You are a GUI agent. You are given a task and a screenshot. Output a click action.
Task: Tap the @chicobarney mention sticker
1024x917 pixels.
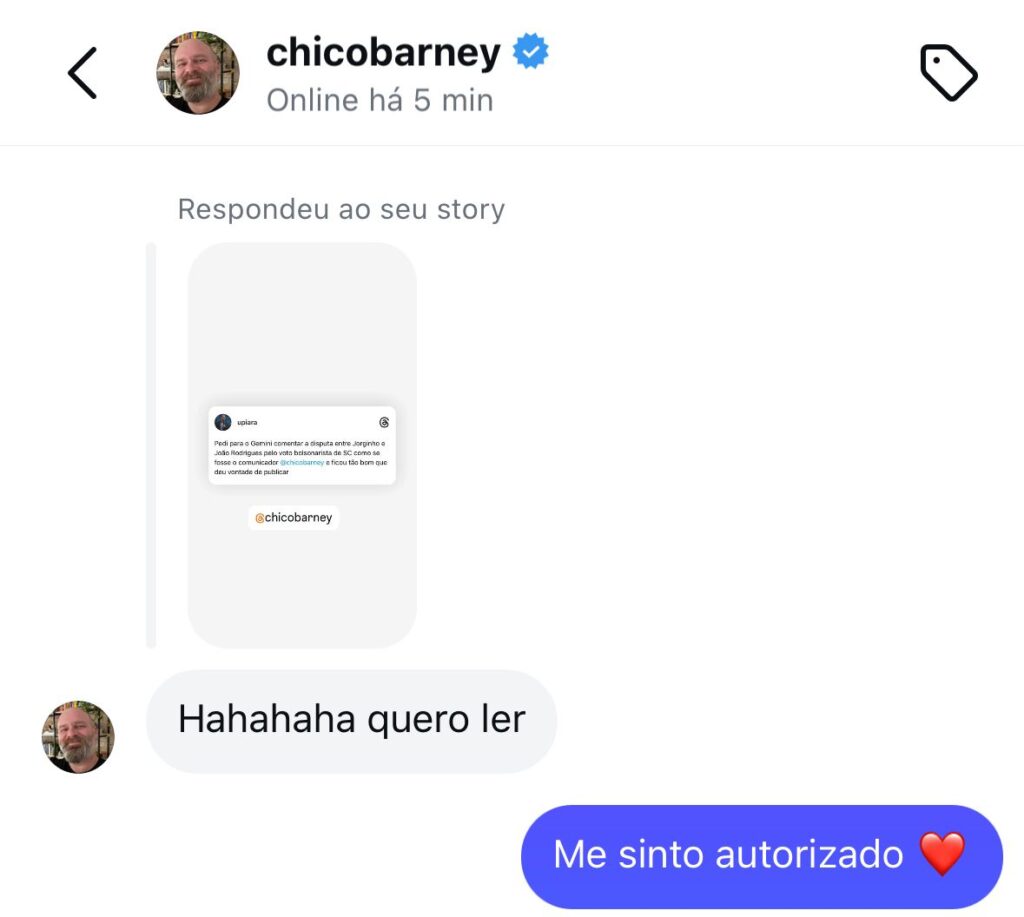(x=294, y=518)
